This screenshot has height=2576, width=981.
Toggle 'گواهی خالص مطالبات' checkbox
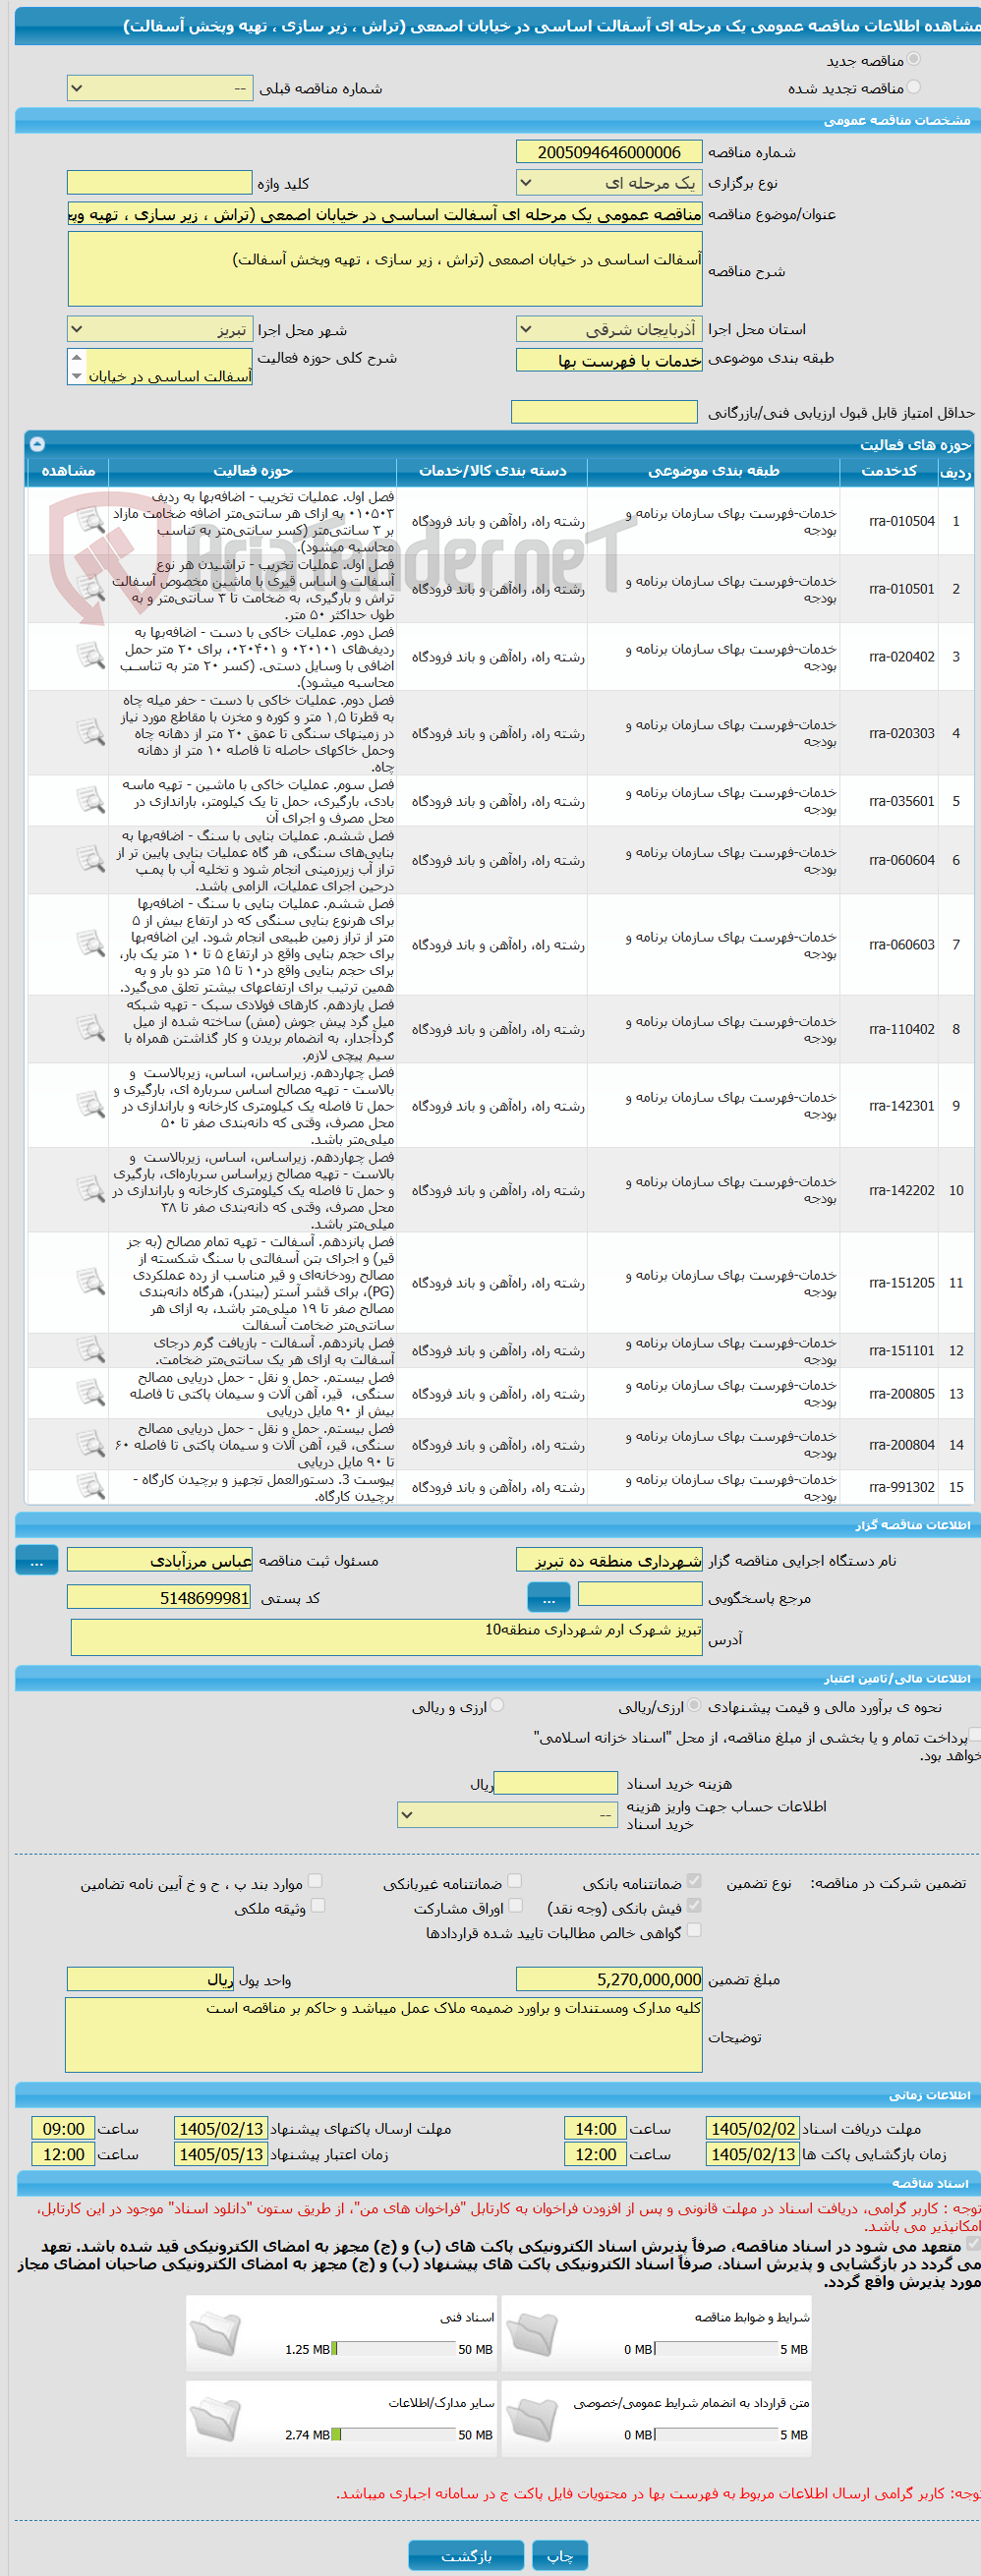694,1931
